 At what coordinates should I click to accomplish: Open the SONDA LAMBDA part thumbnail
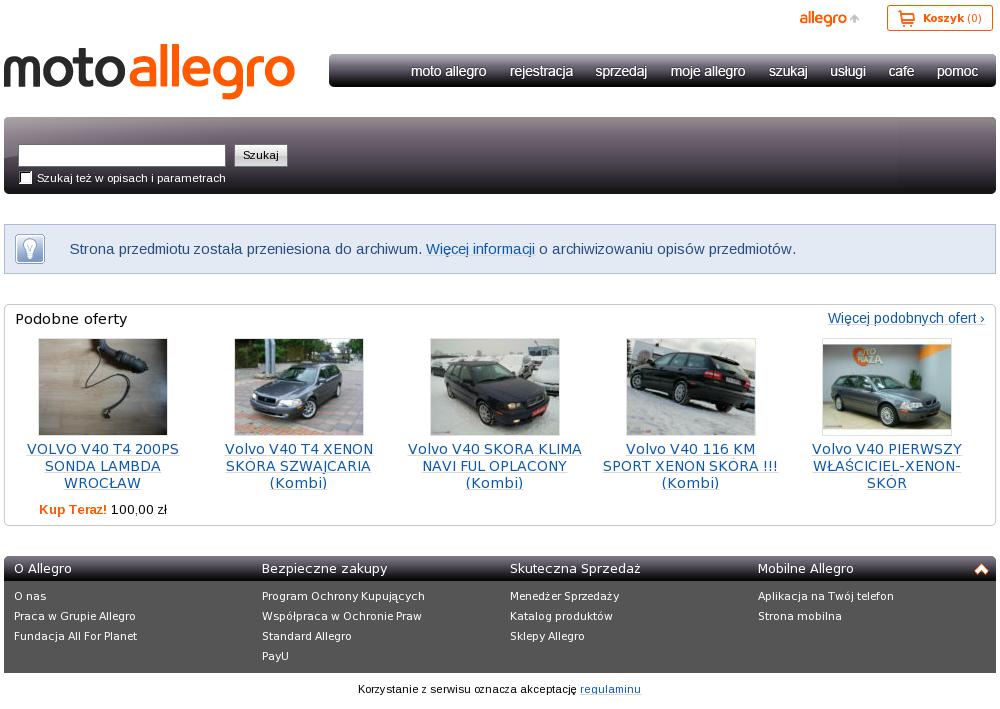tap(103, 386)
